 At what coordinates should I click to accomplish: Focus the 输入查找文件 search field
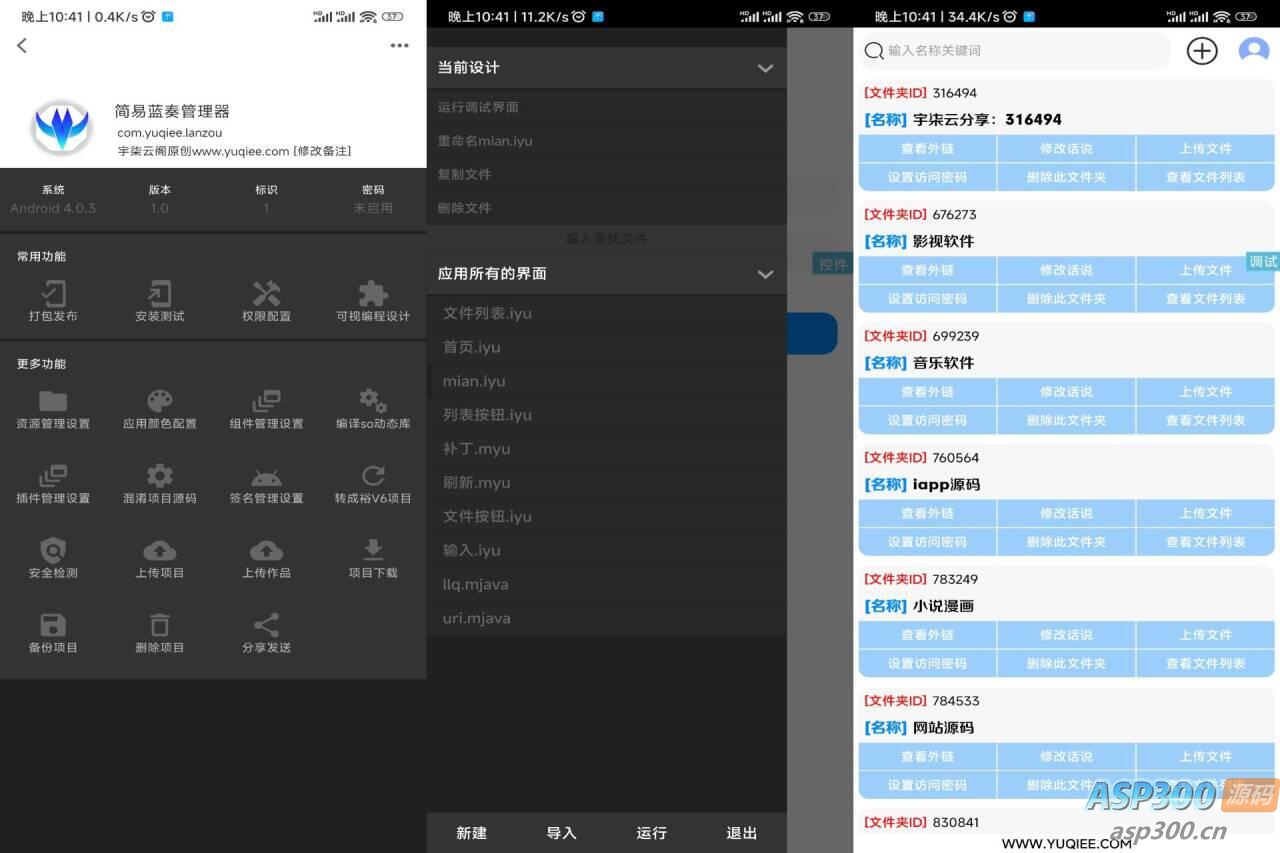point(607,239)
